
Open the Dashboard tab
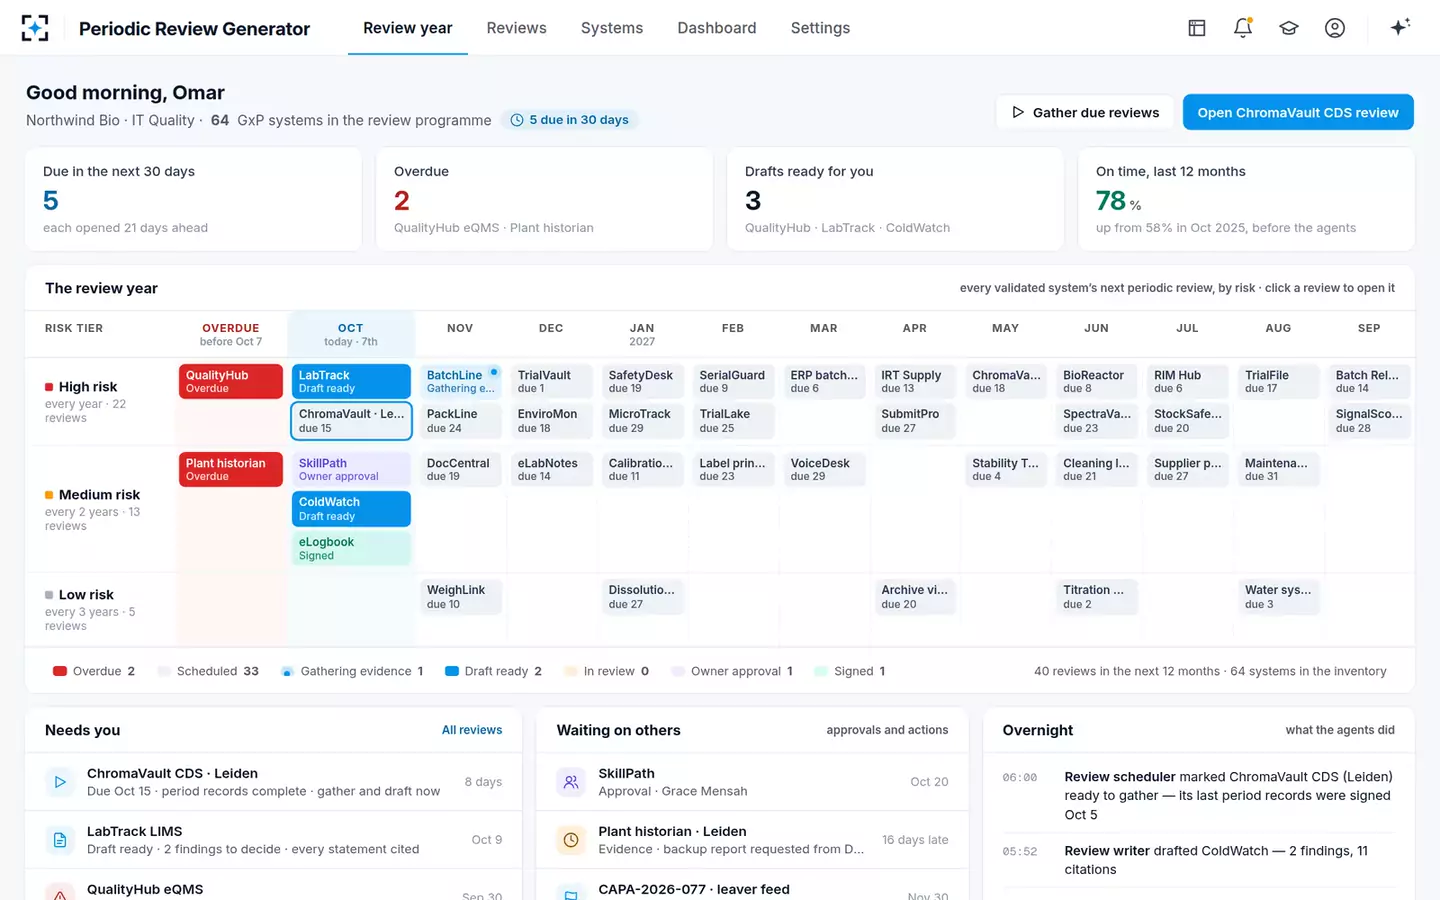pos(717,28)
